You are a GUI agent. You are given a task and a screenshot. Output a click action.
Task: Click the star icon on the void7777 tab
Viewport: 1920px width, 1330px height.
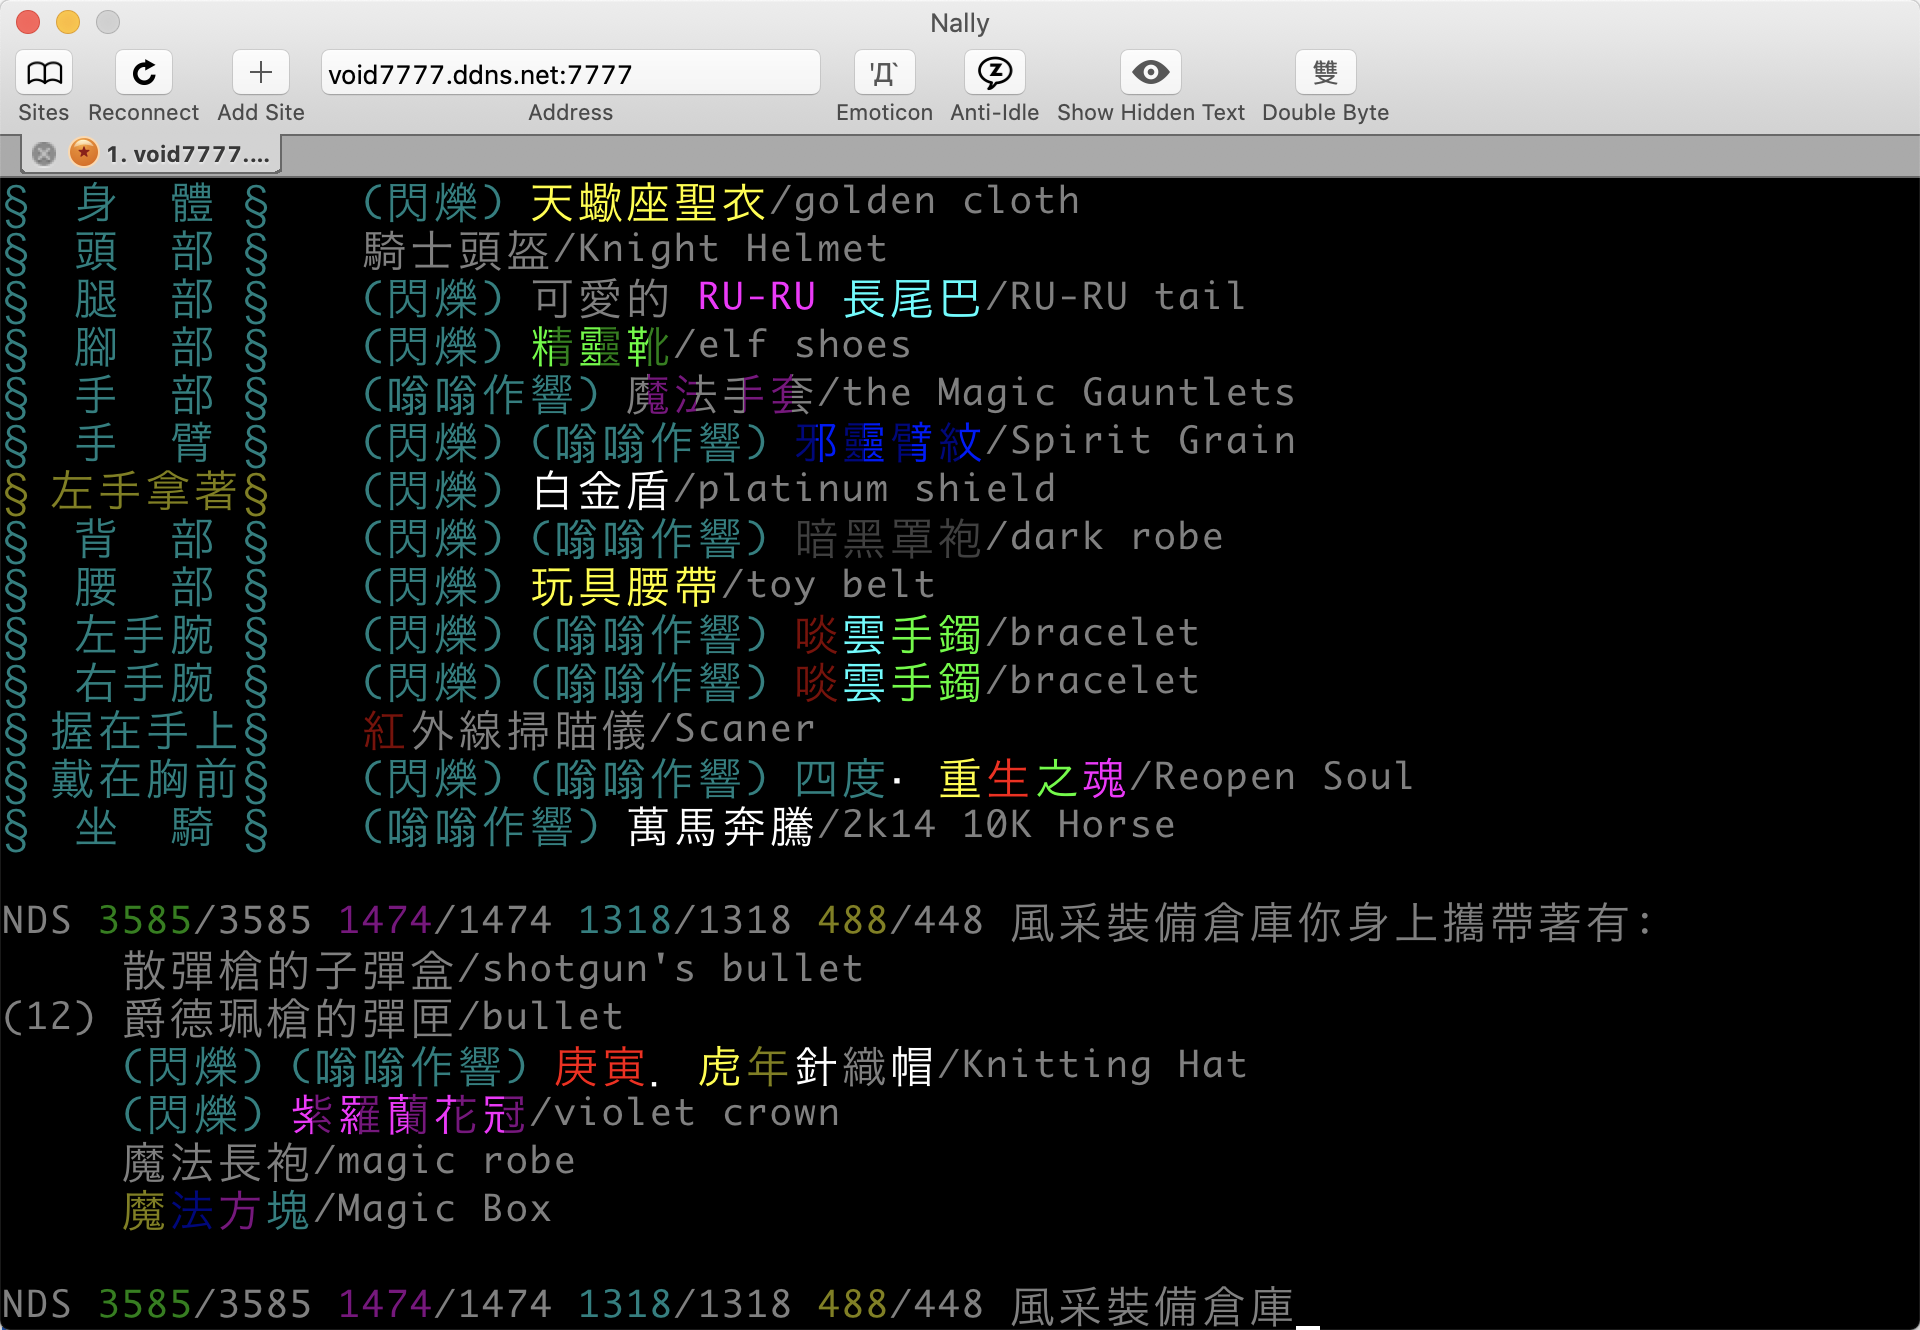tap(83, 153)
